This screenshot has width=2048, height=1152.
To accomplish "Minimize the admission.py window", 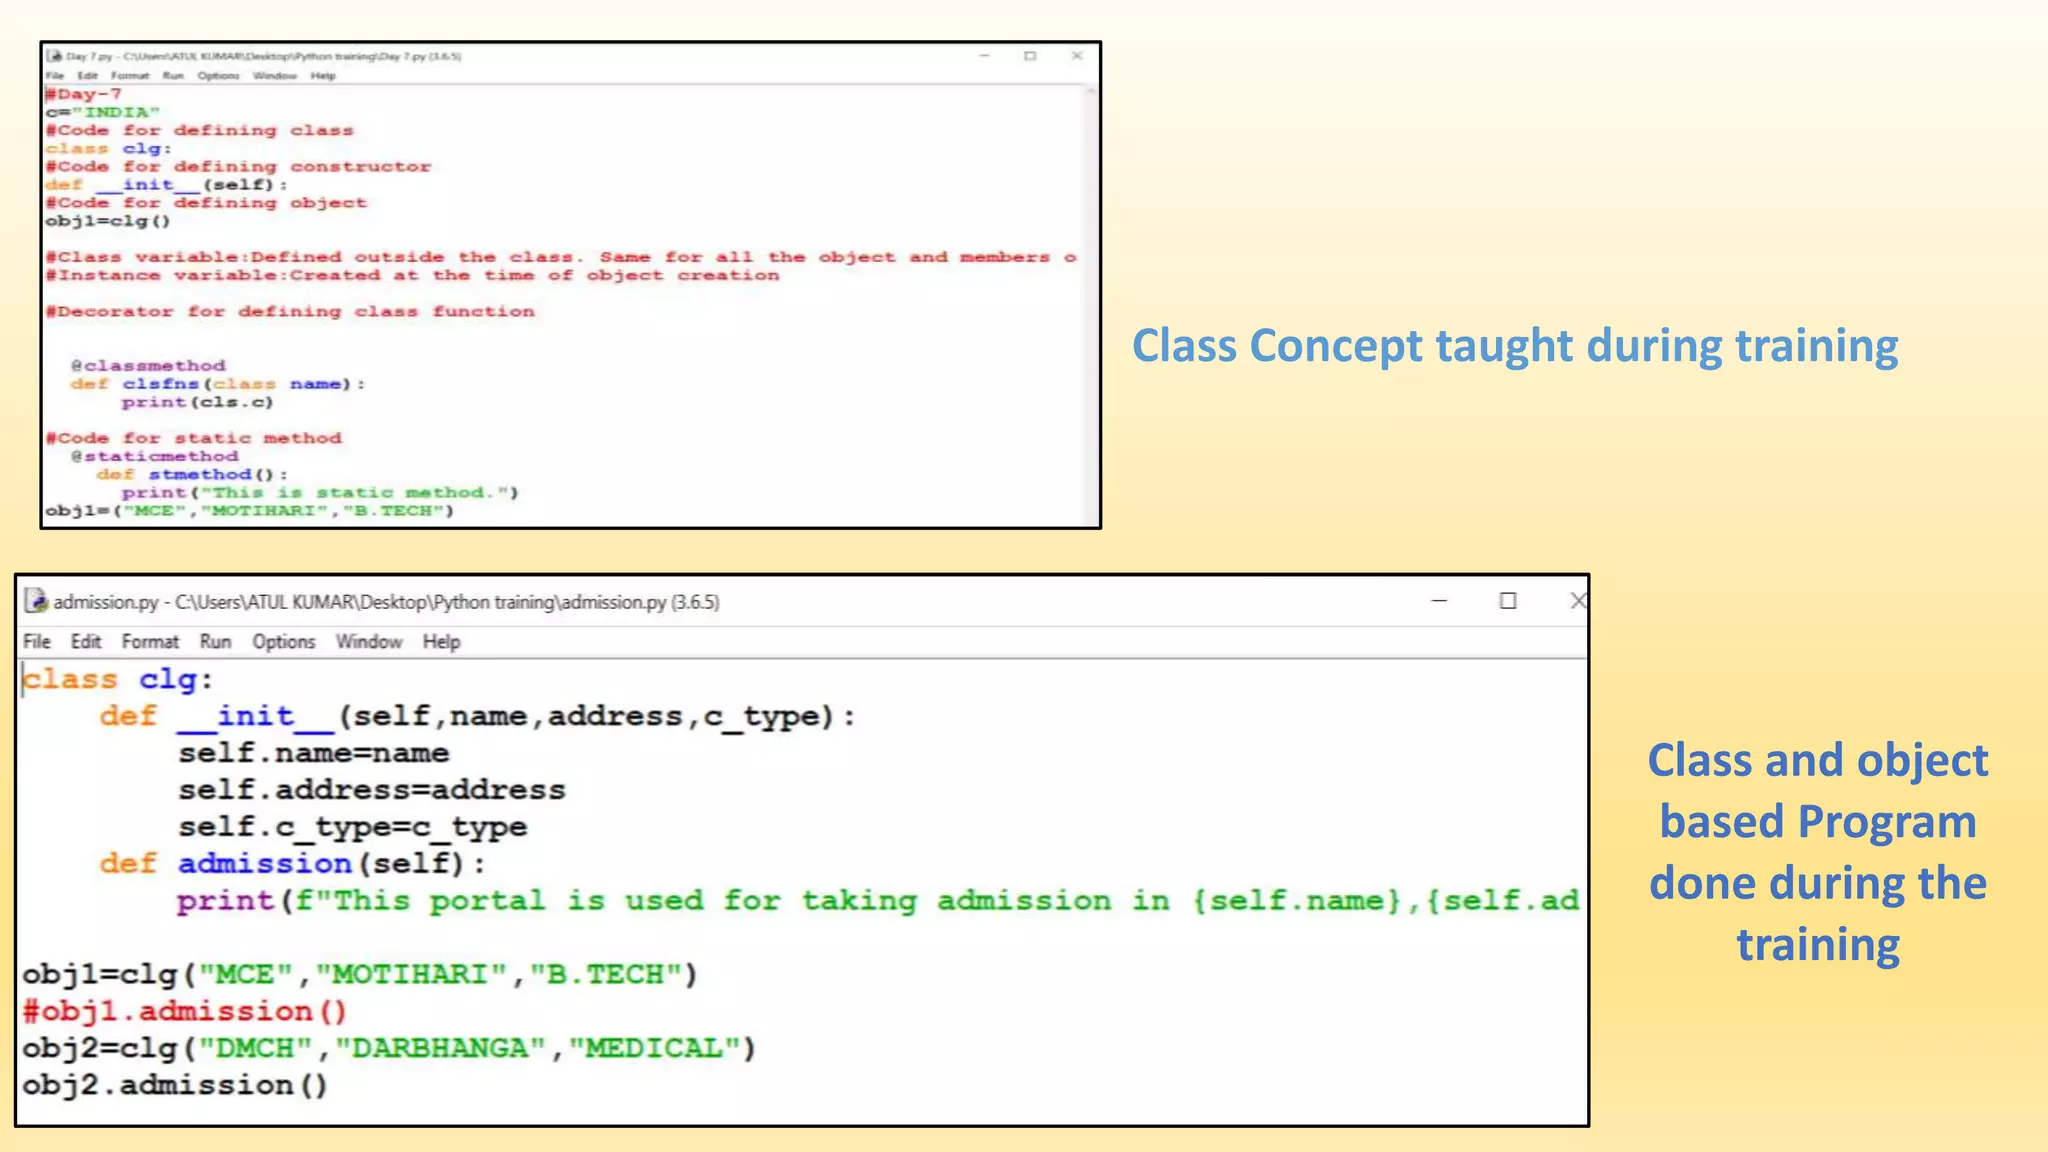I will pyautogui.click(x=1439, y=601).
